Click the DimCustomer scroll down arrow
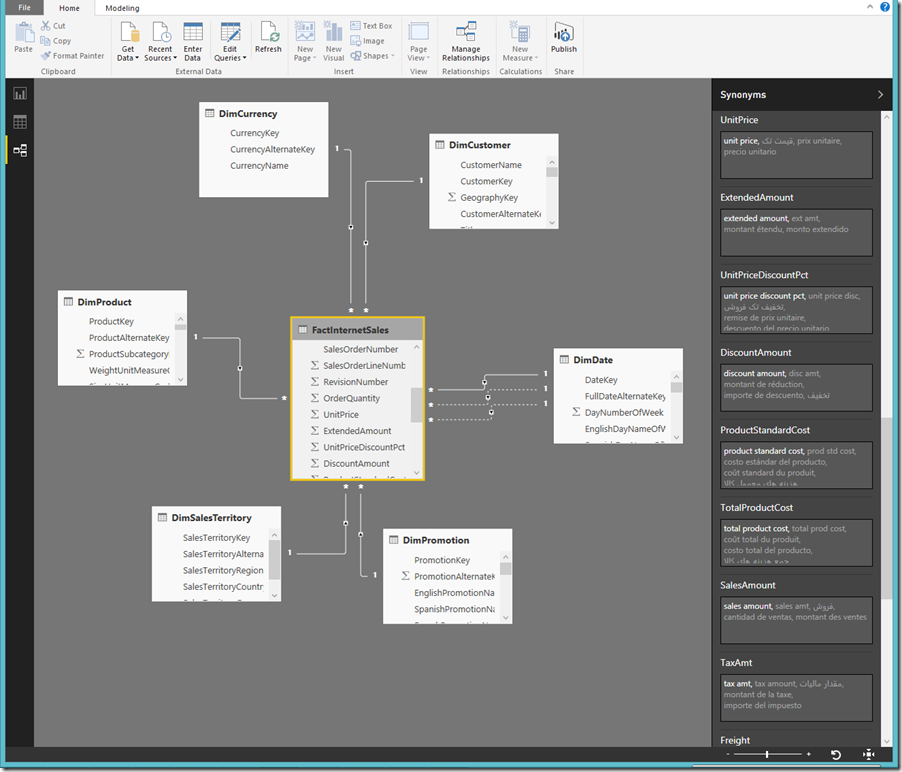The width and height of the screenshot is (902, 772). [552, 223]
